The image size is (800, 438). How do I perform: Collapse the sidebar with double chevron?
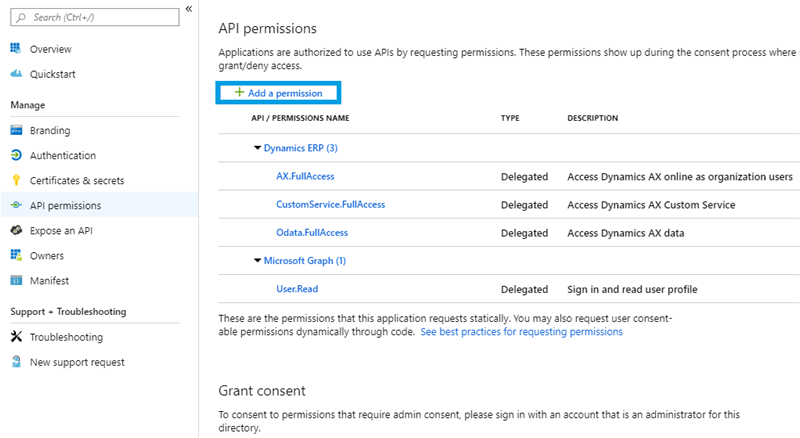tap(189, 9)
